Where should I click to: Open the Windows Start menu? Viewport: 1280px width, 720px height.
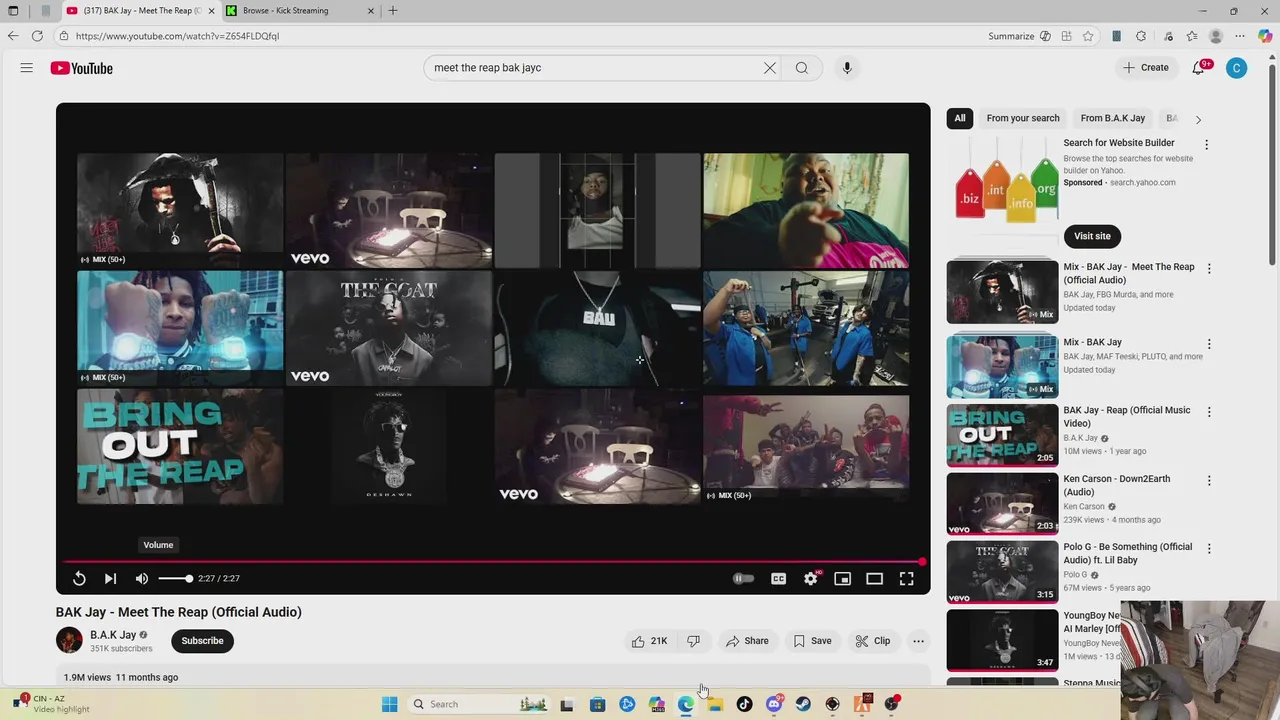(389, 704)
